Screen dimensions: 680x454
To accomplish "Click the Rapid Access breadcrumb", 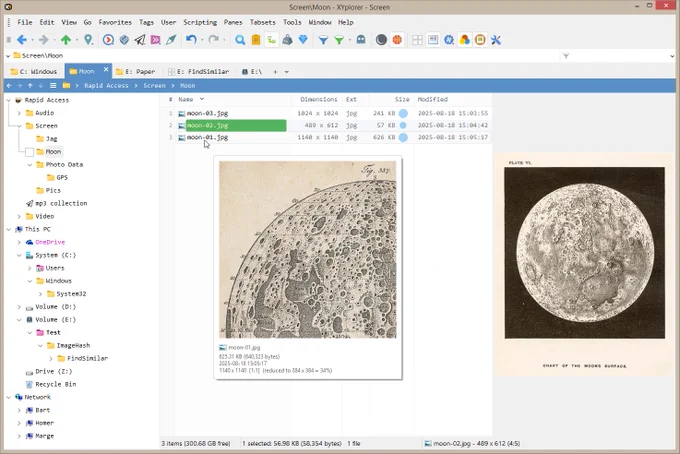I will (x=106, y=85).
